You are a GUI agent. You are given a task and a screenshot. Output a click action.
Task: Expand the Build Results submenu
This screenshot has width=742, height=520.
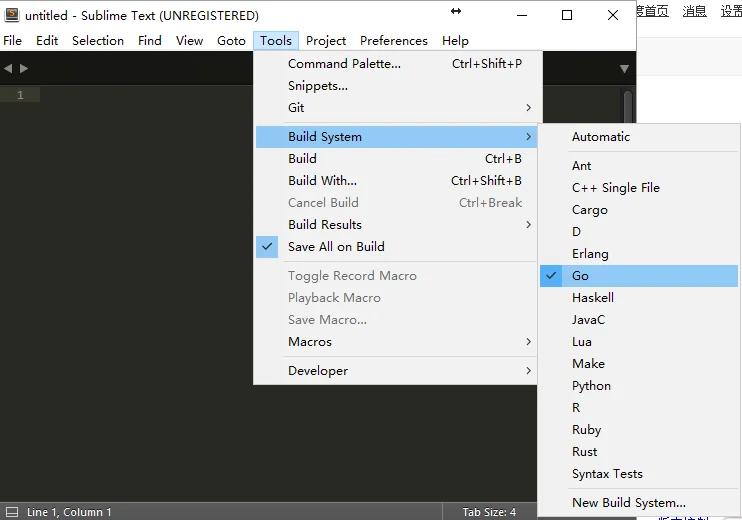click(397, 225)
